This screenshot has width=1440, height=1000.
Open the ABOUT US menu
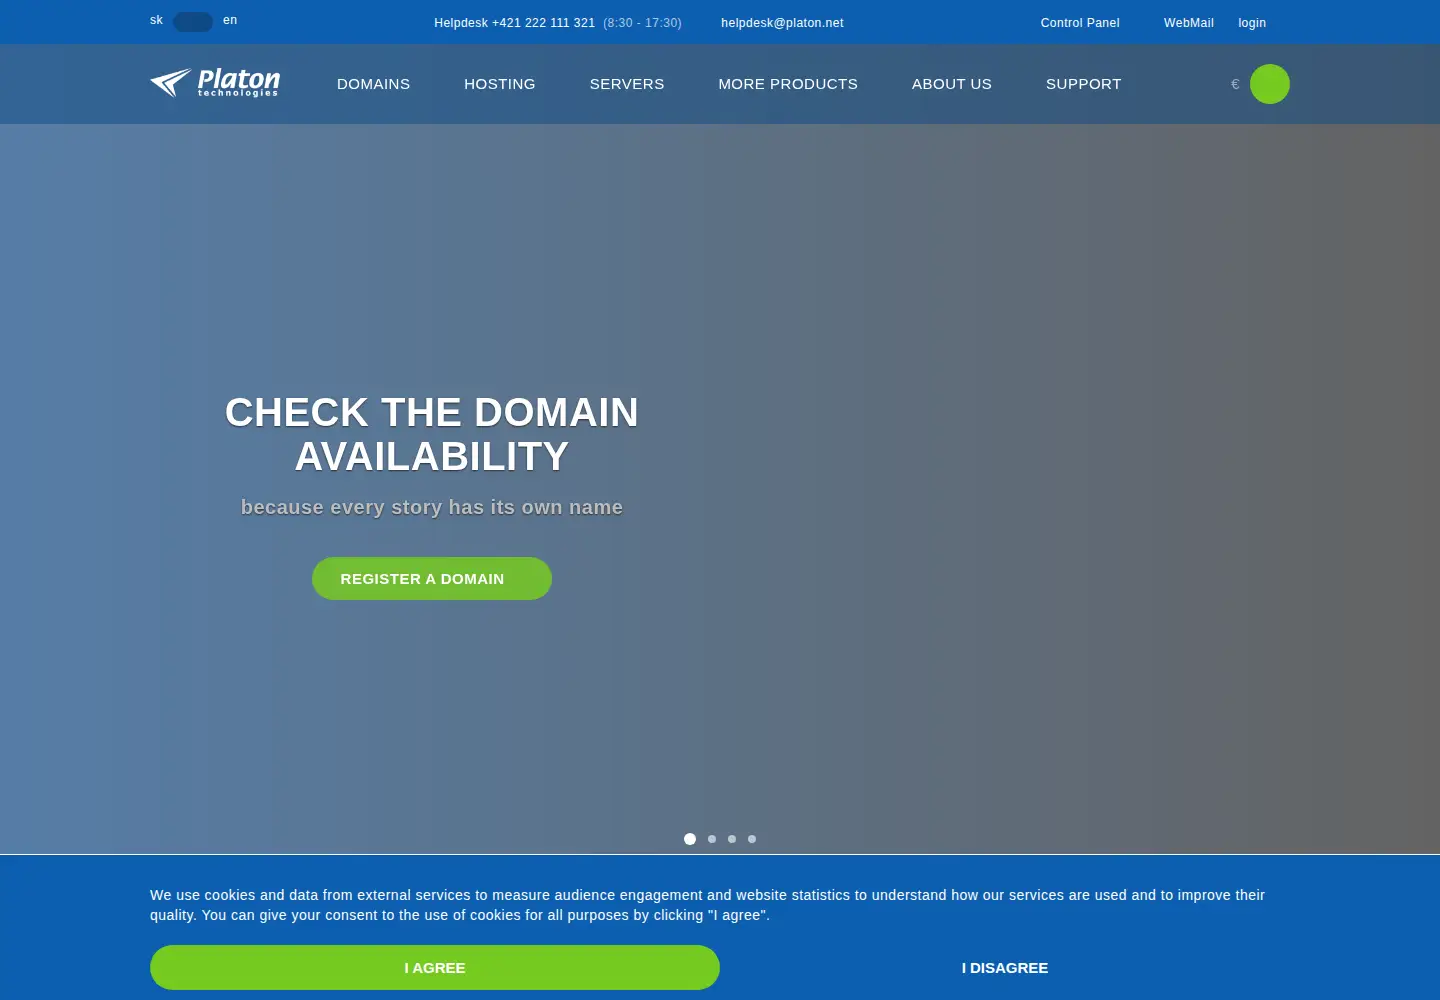952,84
